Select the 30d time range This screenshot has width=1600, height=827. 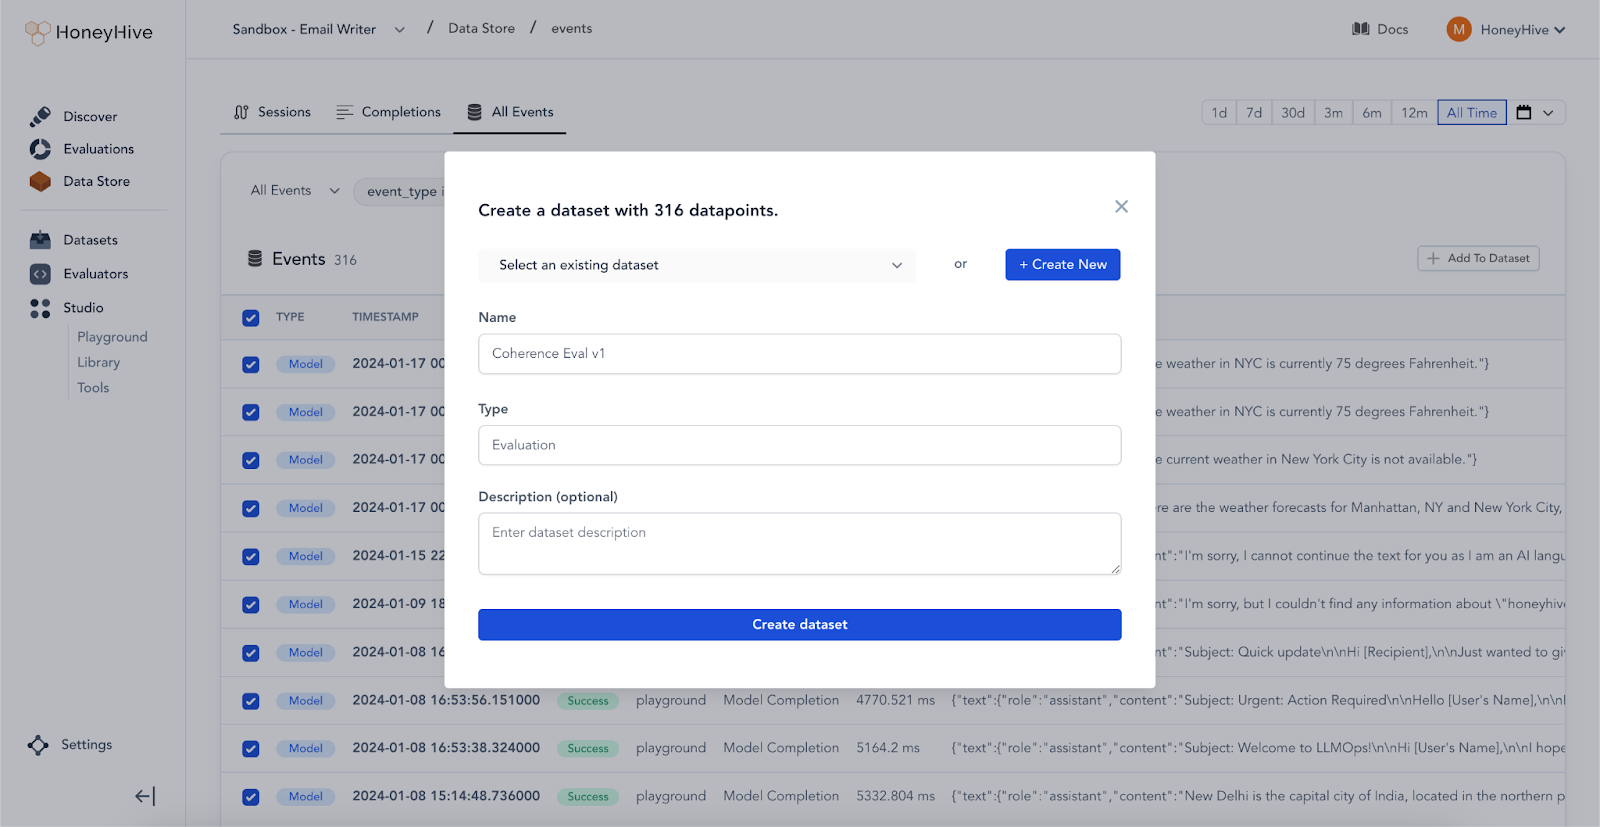(x=1293, y=113)
